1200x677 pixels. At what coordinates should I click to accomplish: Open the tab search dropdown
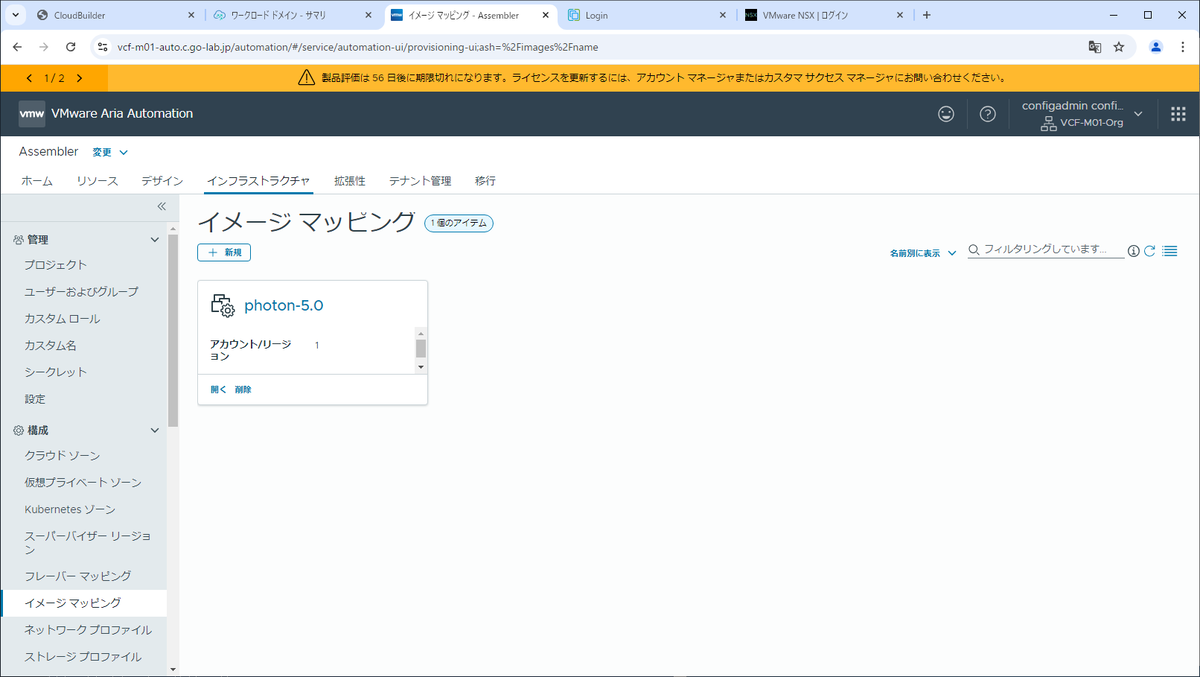[x=15, y=15]
